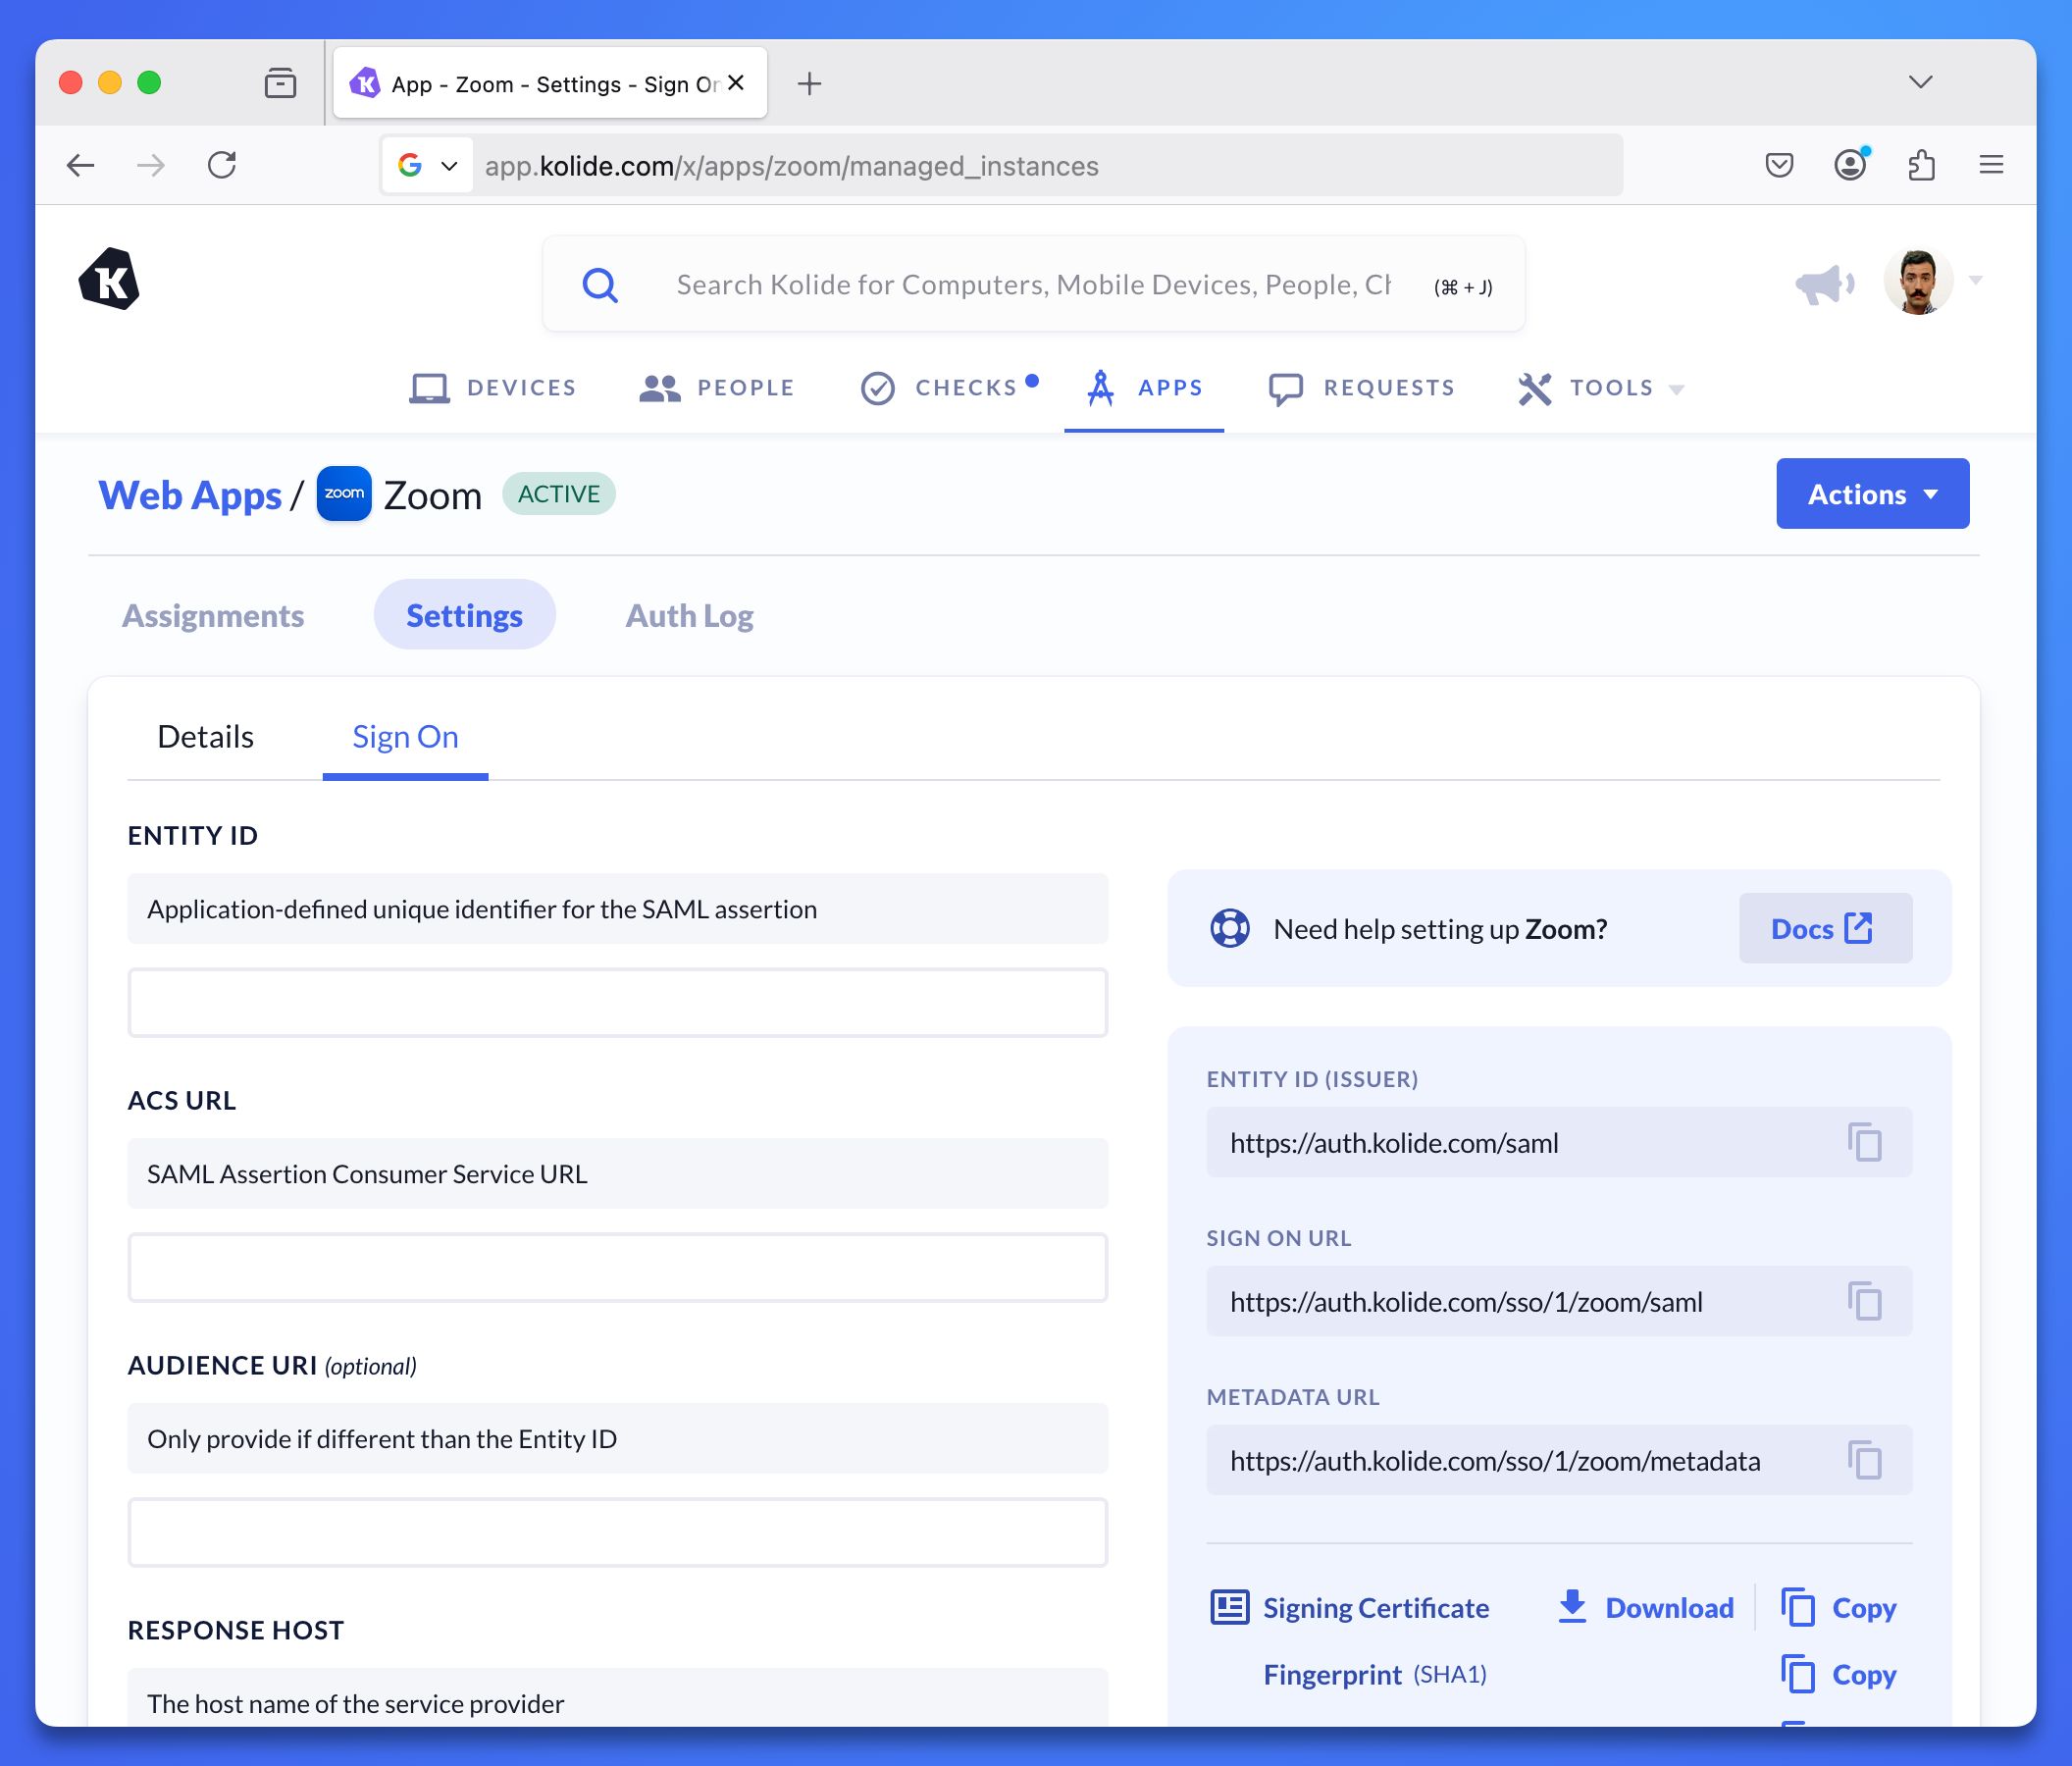
Task: Go to the Assignments tab
Action: point(213,616)
